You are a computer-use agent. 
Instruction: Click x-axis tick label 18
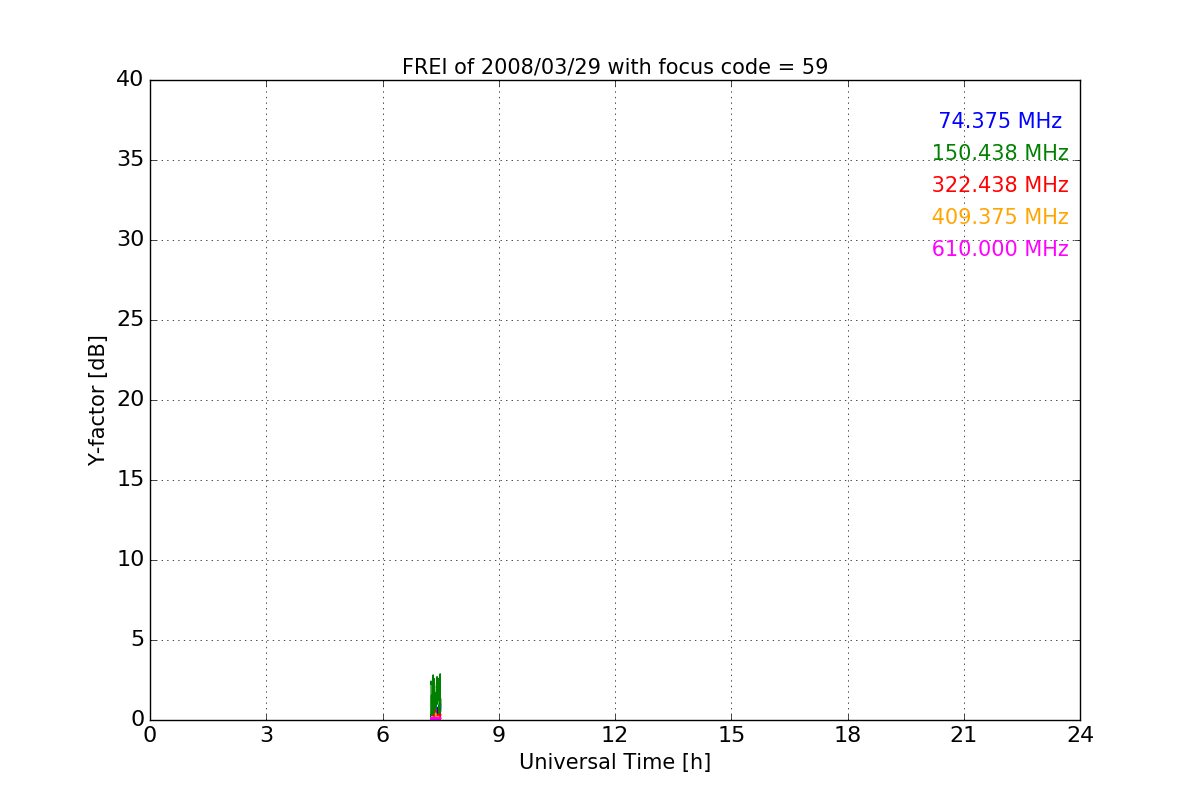(x=848, y=735)
